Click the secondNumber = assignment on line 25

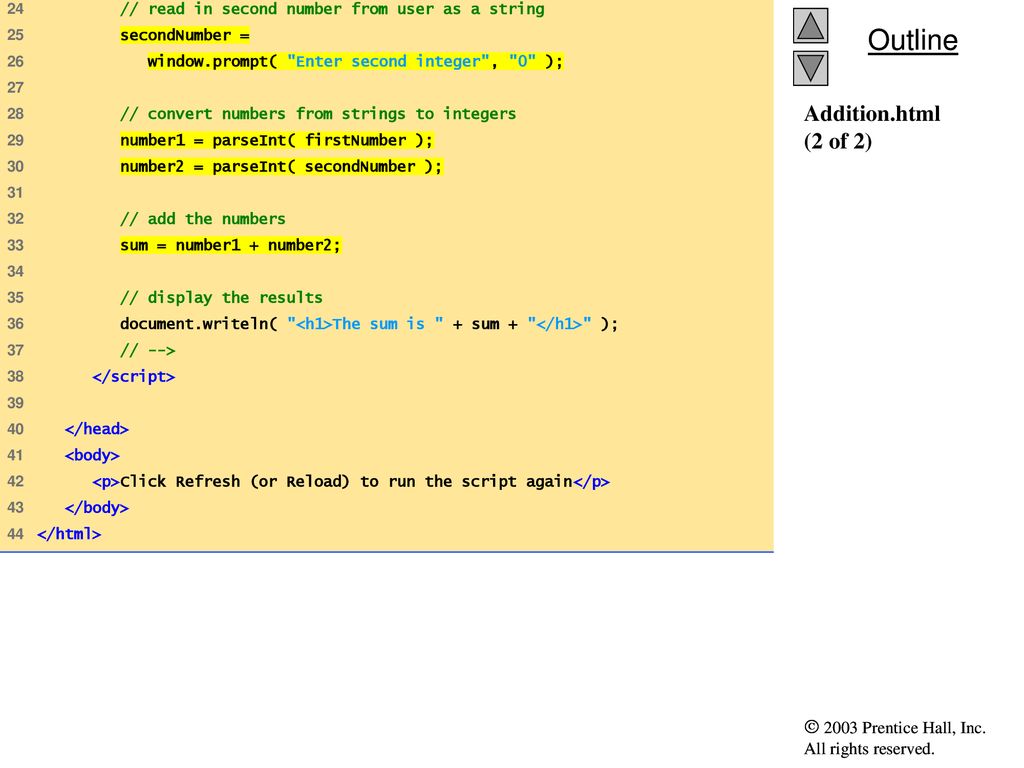click(185, 35)
